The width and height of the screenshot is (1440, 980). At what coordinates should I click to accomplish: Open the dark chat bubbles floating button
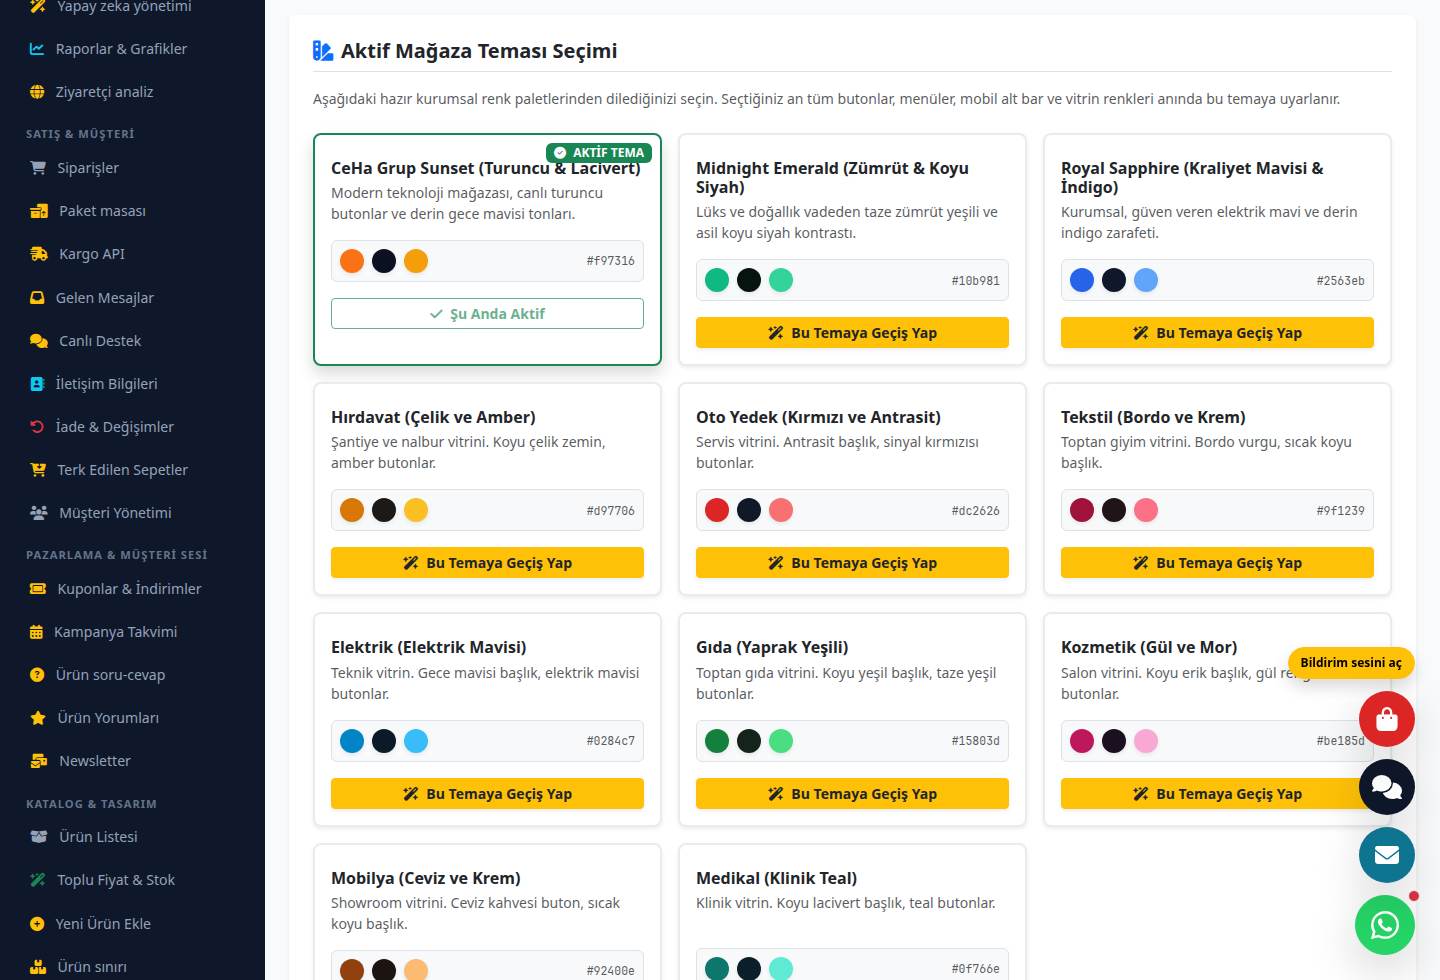1387,787
